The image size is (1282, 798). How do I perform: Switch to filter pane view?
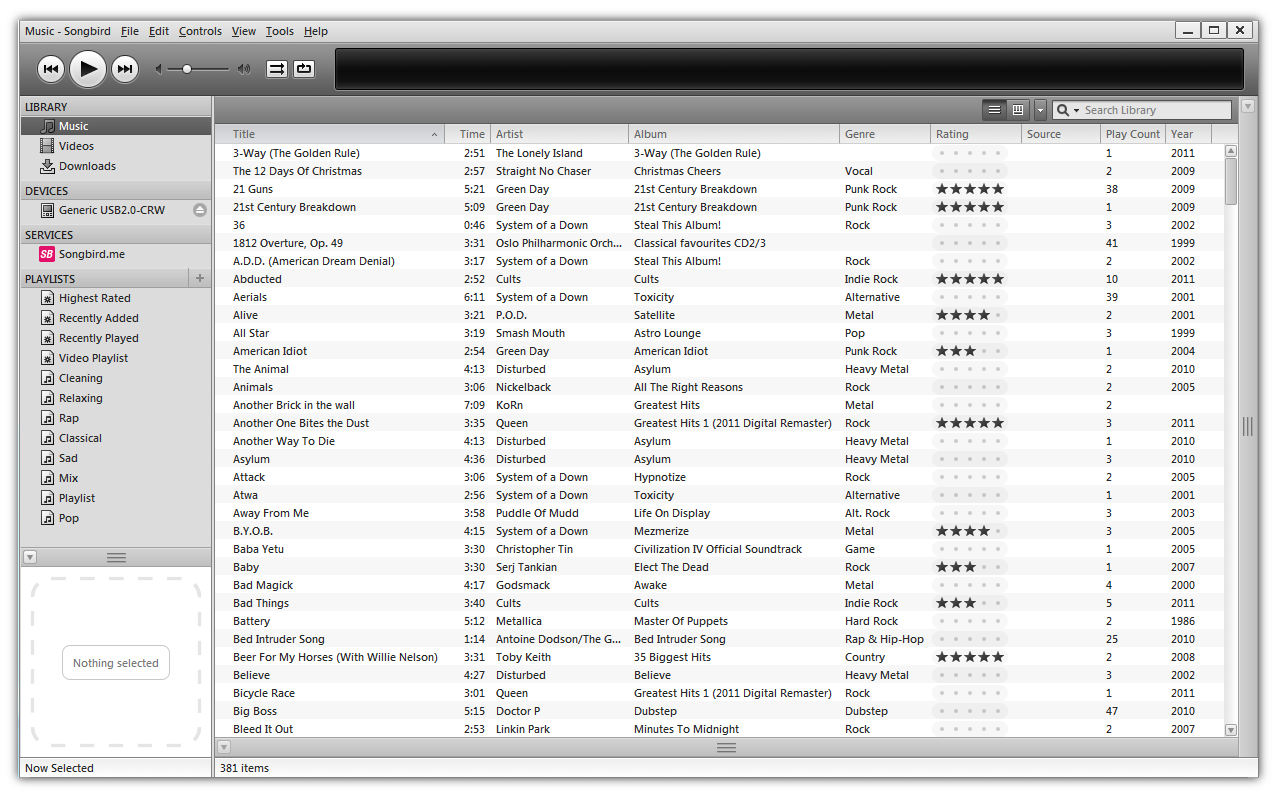(x=1018, y=110)
